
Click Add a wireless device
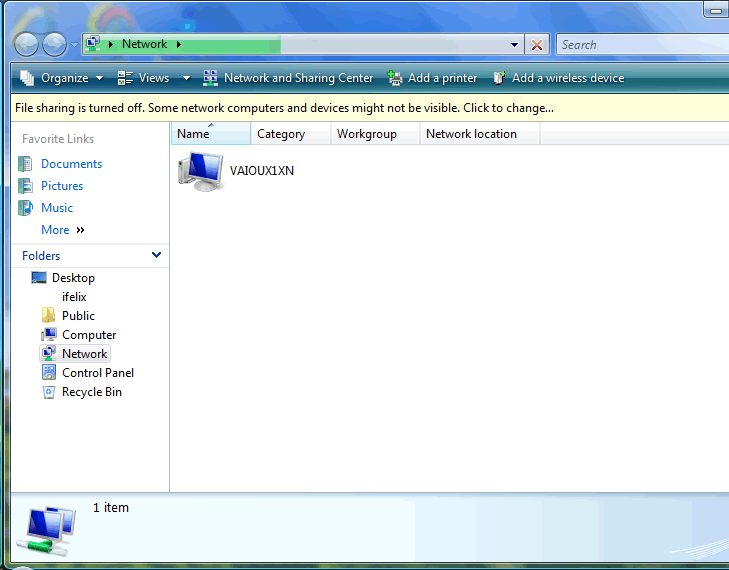coord(558,78)
